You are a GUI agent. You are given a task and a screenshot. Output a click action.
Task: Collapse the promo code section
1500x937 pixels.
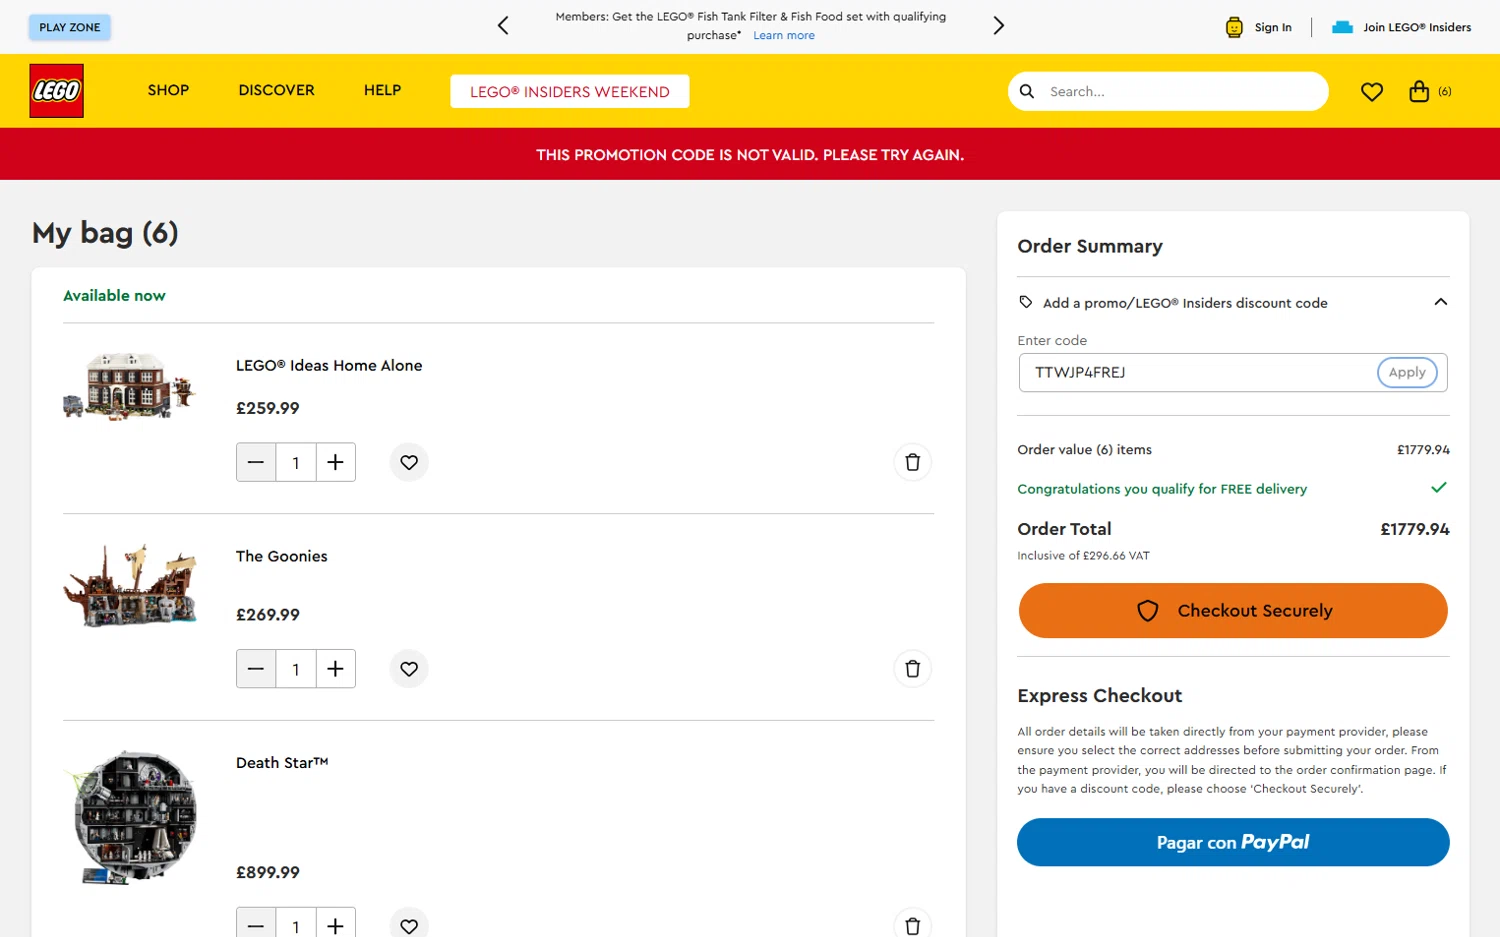(x=1440, y=302)
